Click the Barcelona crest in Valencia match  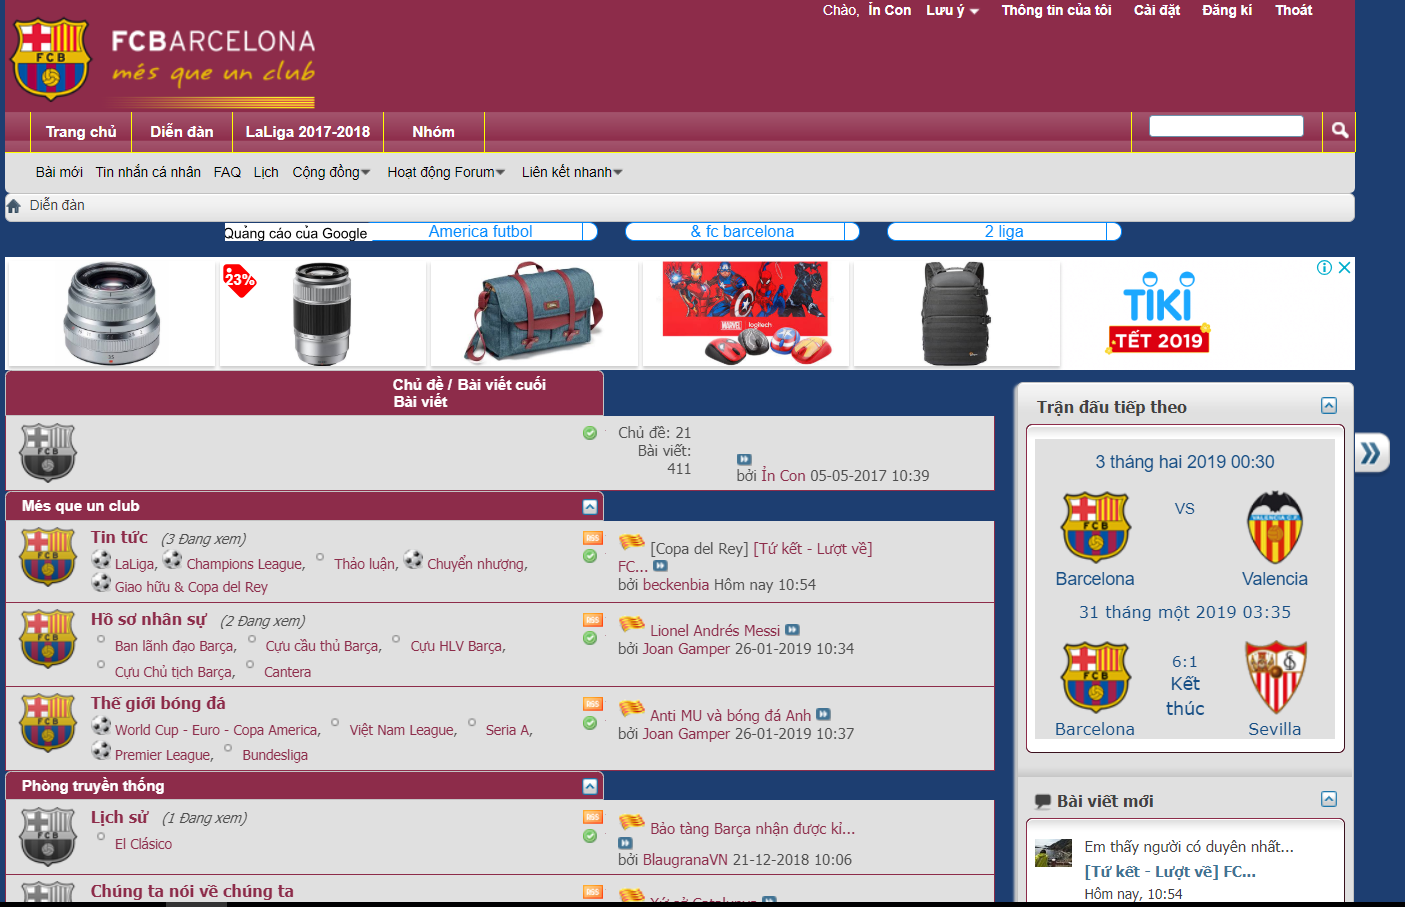coord(1096,527)
